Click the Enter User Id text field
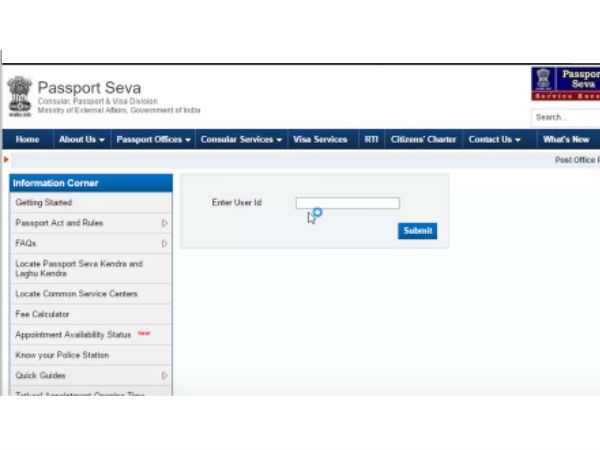The image size is (600, 450). [347, 203]
